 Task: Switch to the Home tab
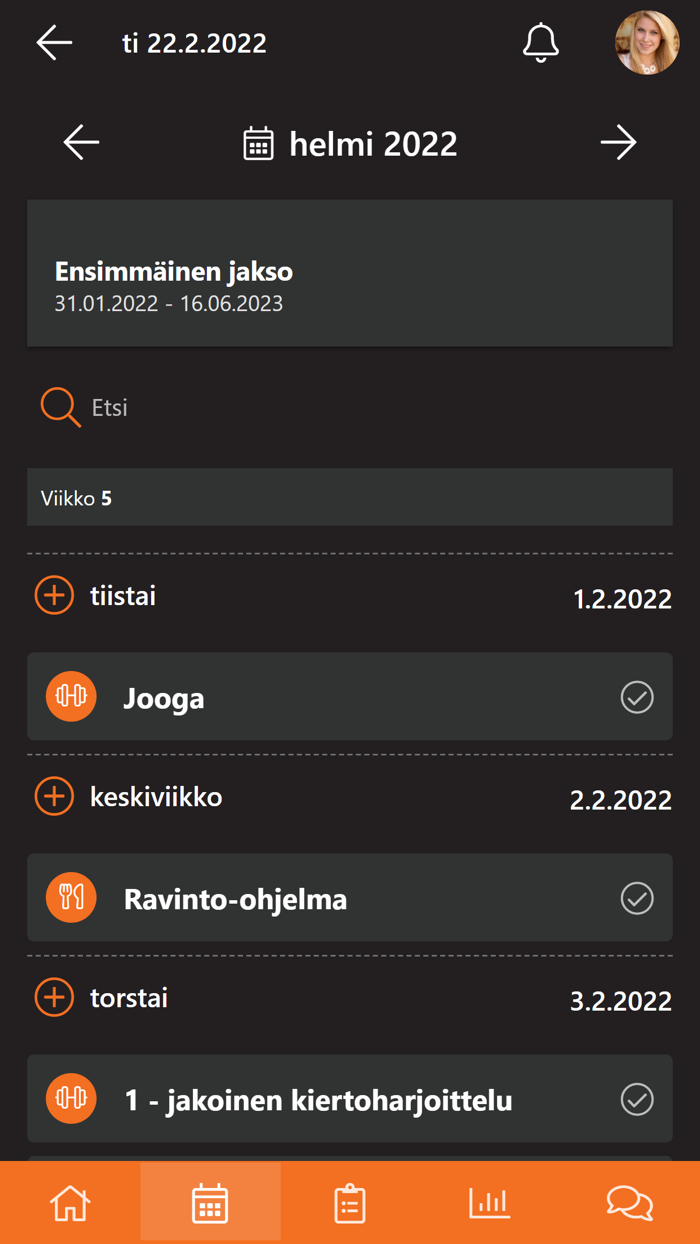70,1203
